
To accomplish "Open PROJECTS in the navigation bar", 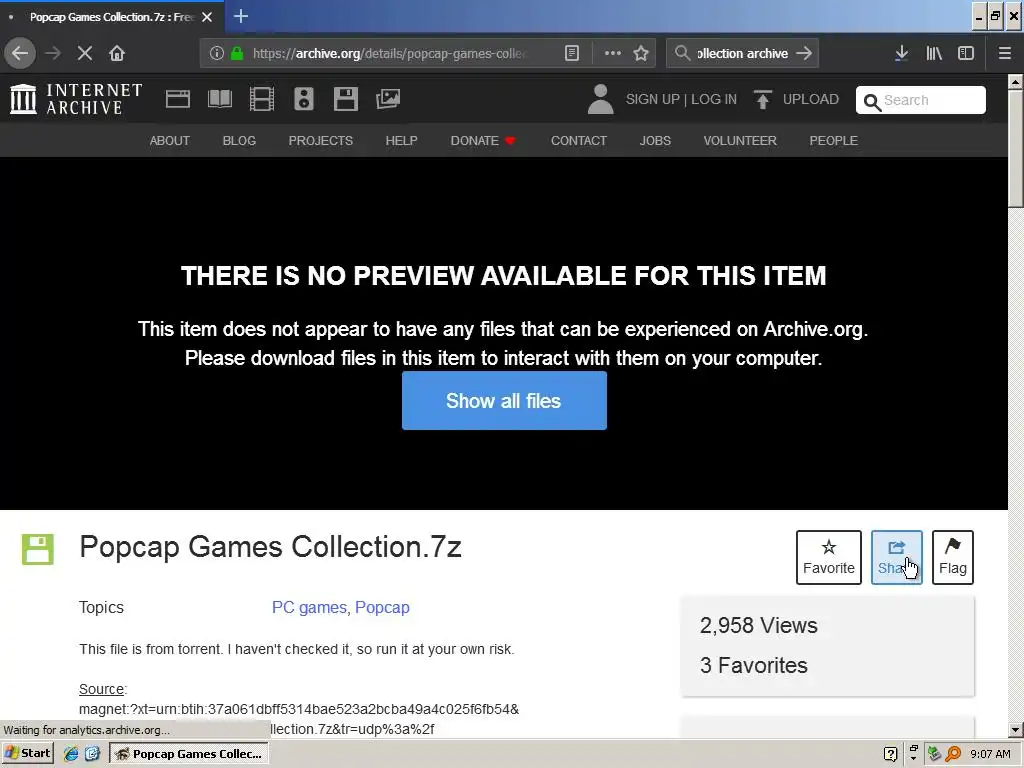I will coord(321,140).
